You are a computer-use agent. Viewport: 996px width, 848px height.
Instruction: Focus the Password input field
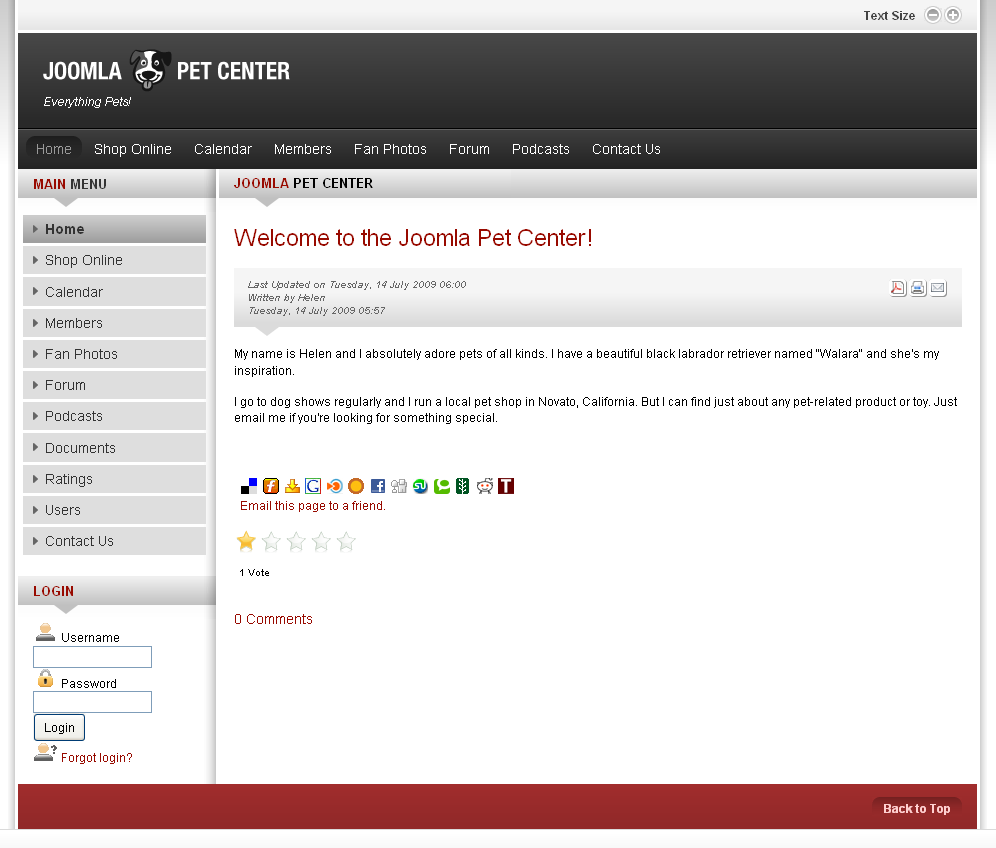point(92,702)
